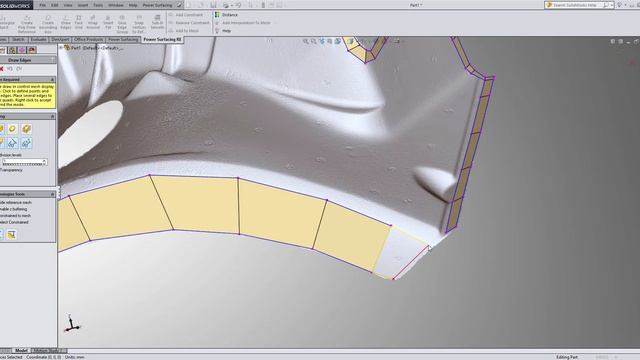This screenshot has width=640, height=360.
Task: Click Zoom to Area in view toolbar
Action: [x=313, y=41]
